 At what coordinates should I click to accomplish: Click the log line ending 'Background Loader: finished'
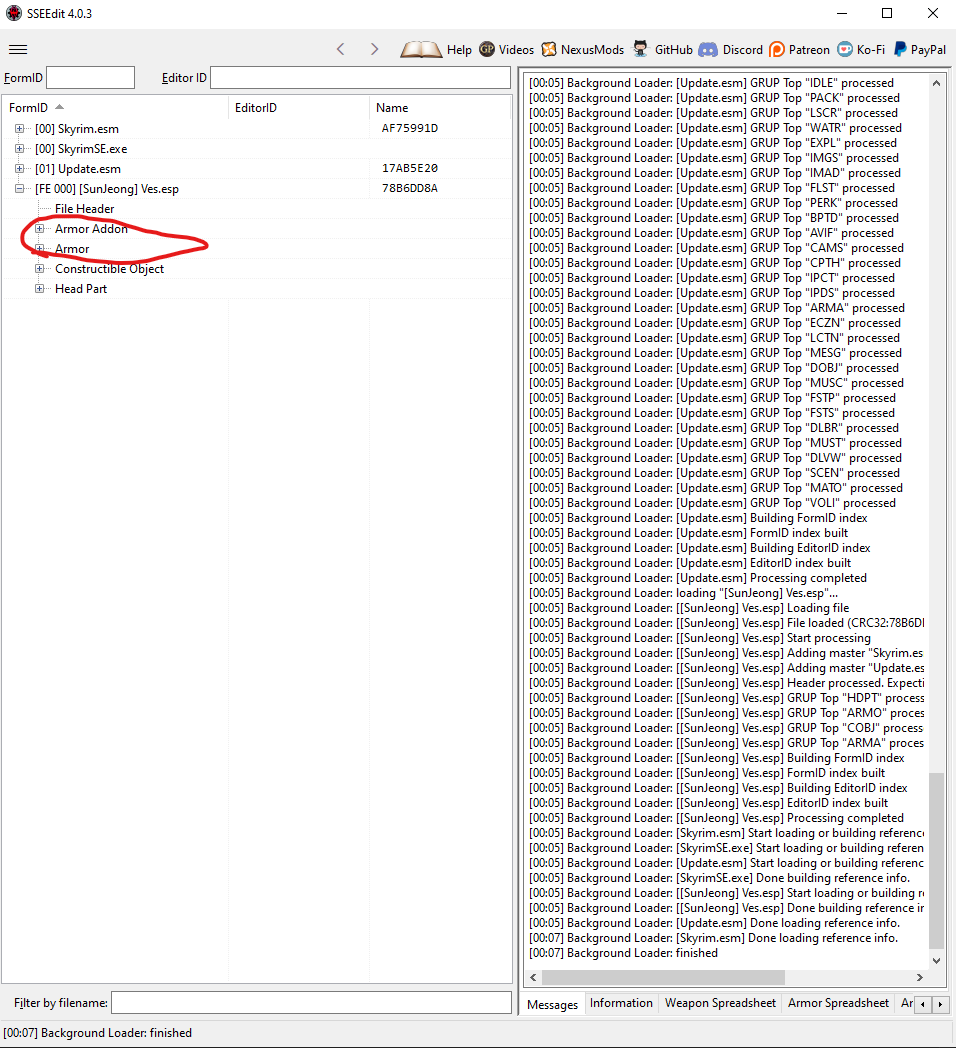pos(623,953)
